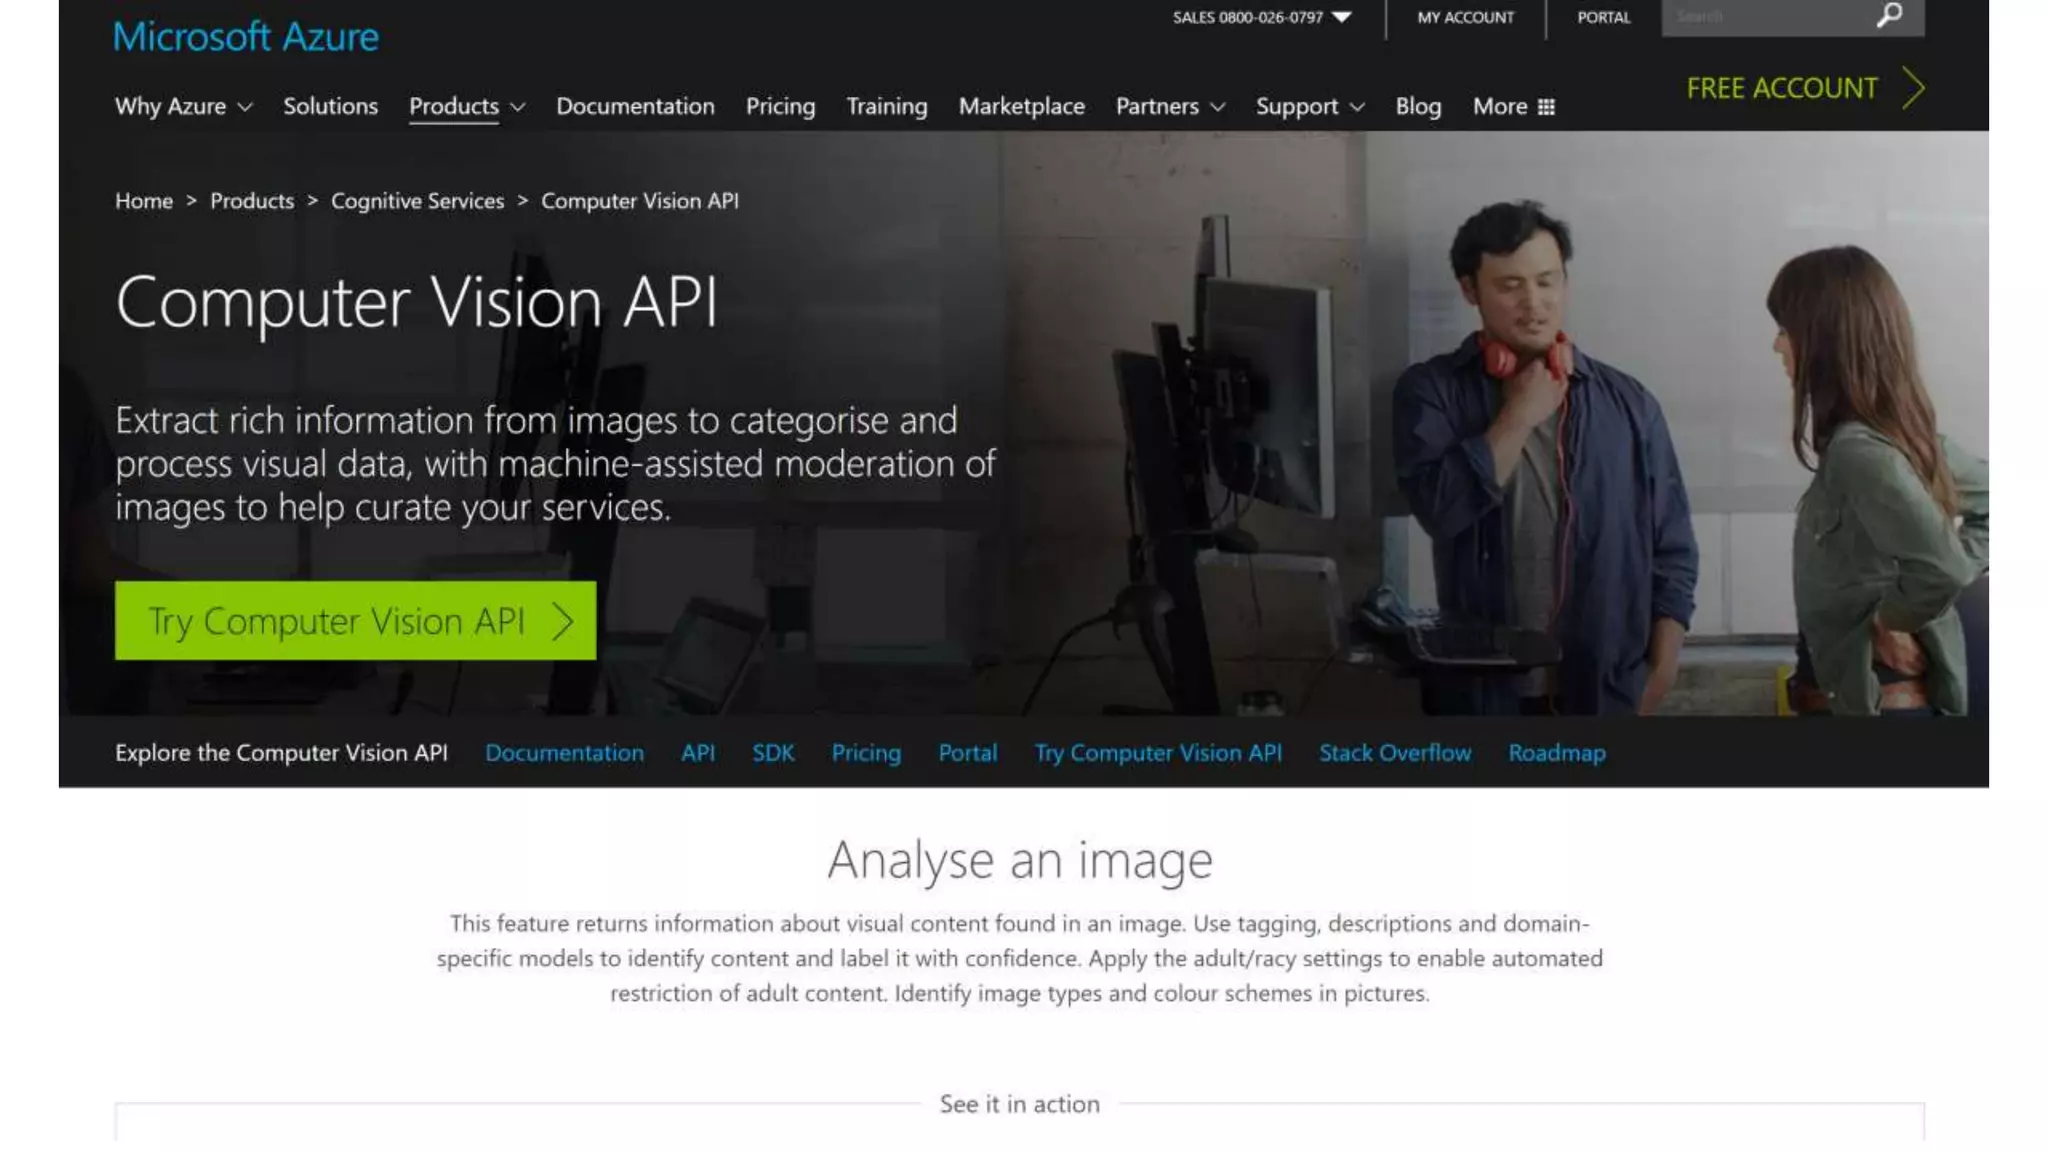Go to the Training nav item
The image size is (2048, 1152).
tap(886, 106)
